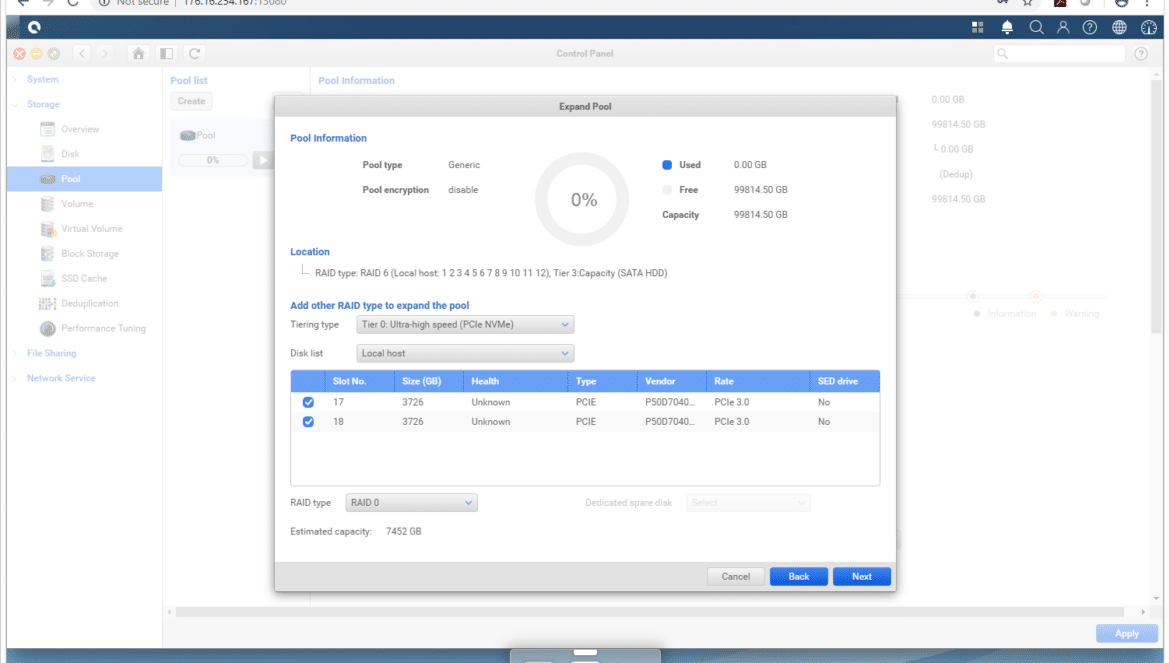1170x663 pixels.
Task: Toggle checkbox for slot 18 disk
Action: coord(308,421)
